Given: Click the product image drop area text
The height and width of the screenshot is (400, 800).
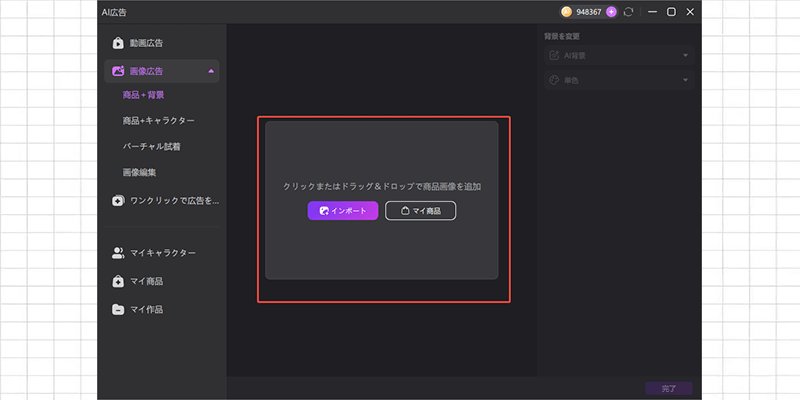Looking at the screenshot, I should pos(382,187).
